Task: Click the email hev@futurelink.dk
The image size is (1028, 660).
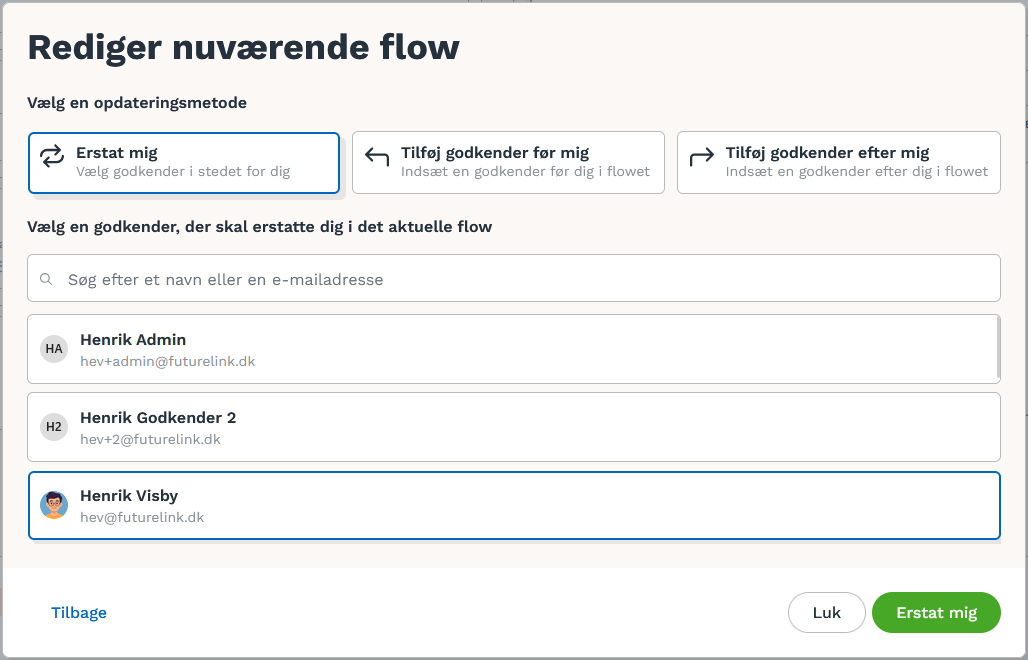Action: (142, 517)
